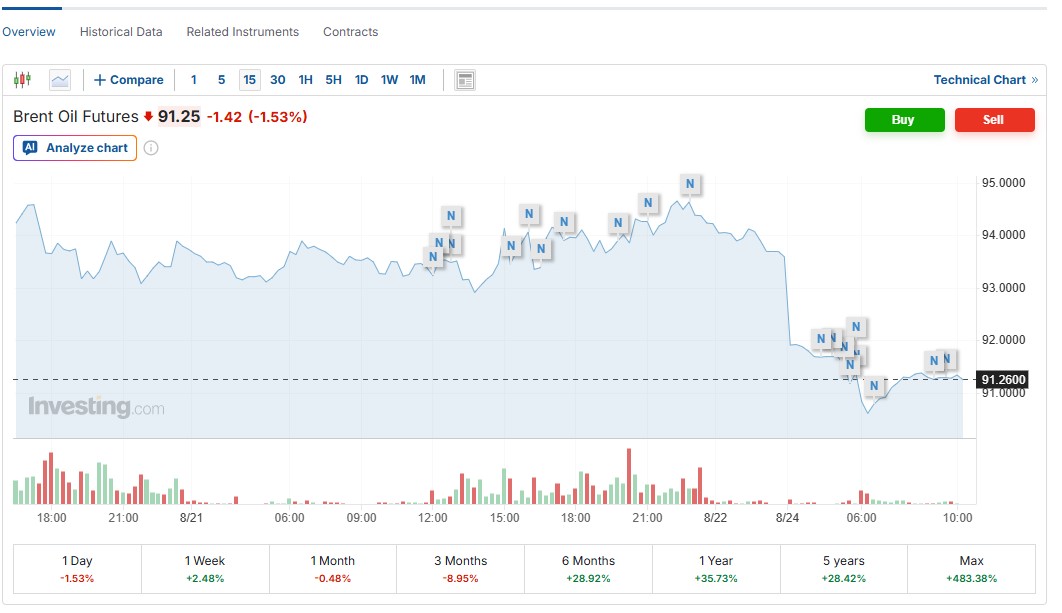Open the Contracts tab
The image size is (1062, 613).
(350, 32)
